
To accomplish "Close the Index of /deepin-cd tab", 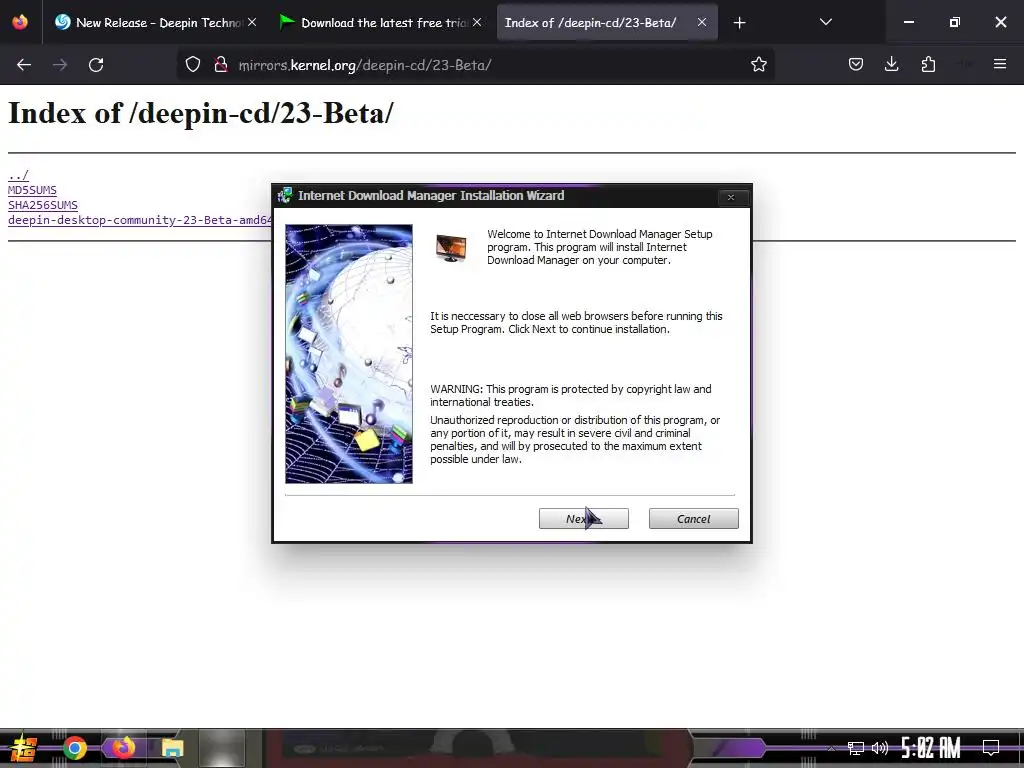I will click(x=701, y=22).
